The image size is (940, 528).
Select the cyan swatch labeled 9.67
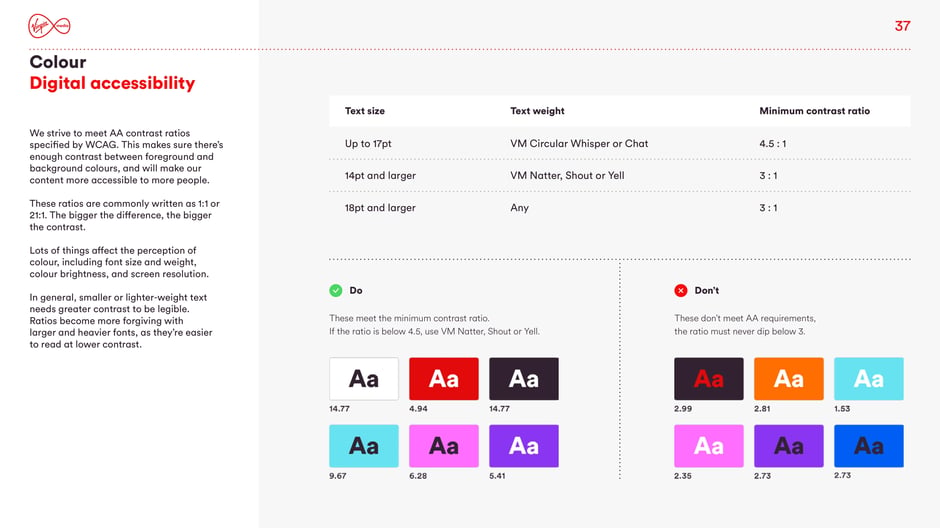[363, 446]
